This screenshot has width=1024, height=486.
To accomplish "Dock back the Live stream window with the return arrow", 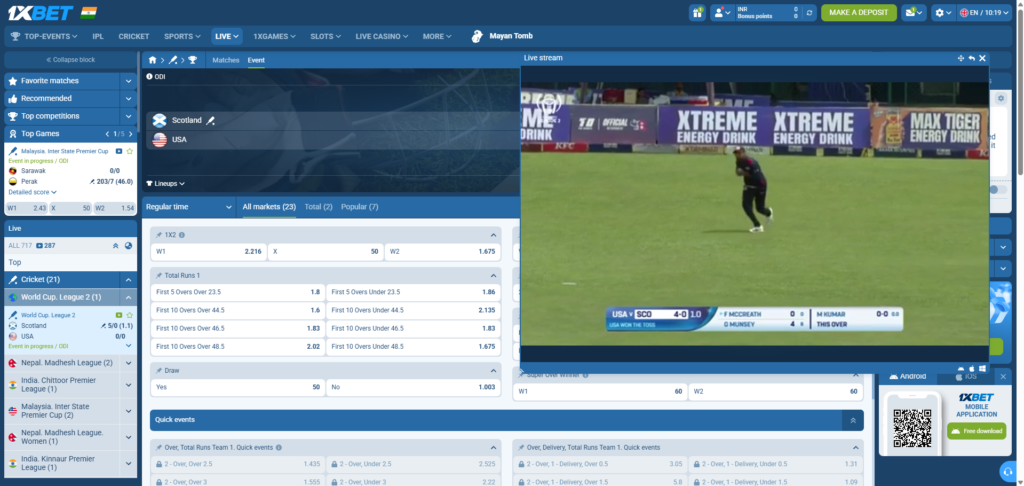I will click(972, 58).
